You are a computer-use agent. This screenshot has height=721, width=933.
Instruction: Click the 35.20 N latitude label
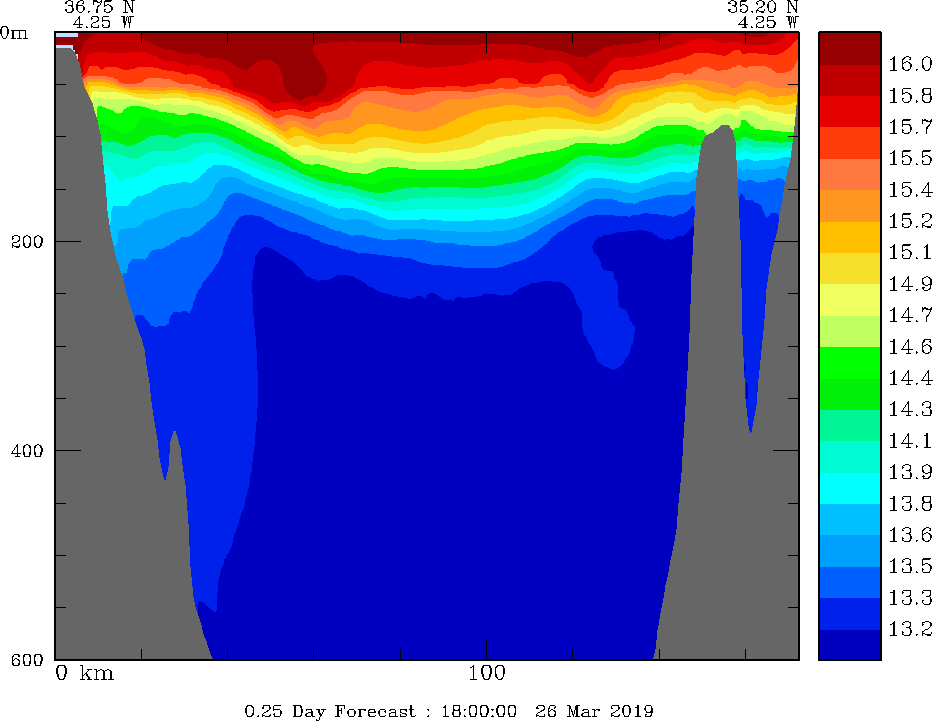(762, 7)
